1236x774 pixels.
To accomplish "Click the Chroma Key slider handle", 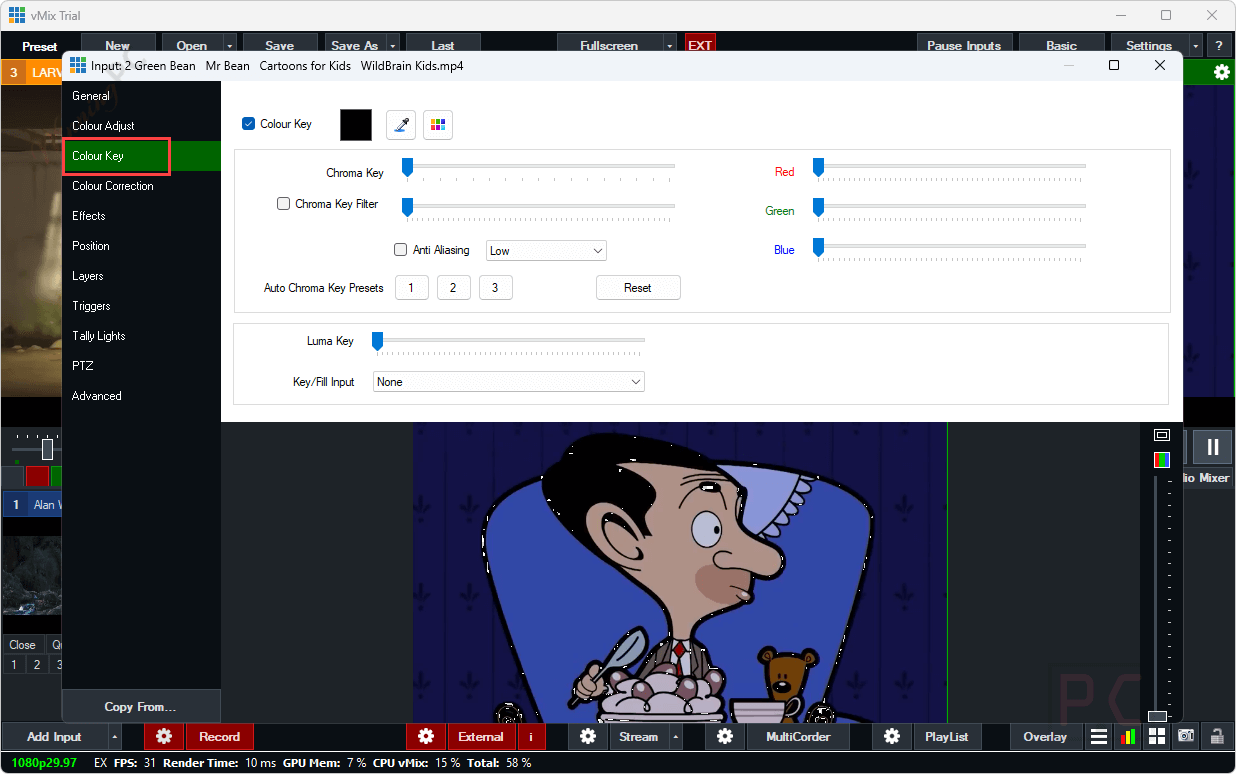I will (x=407, y=167).
